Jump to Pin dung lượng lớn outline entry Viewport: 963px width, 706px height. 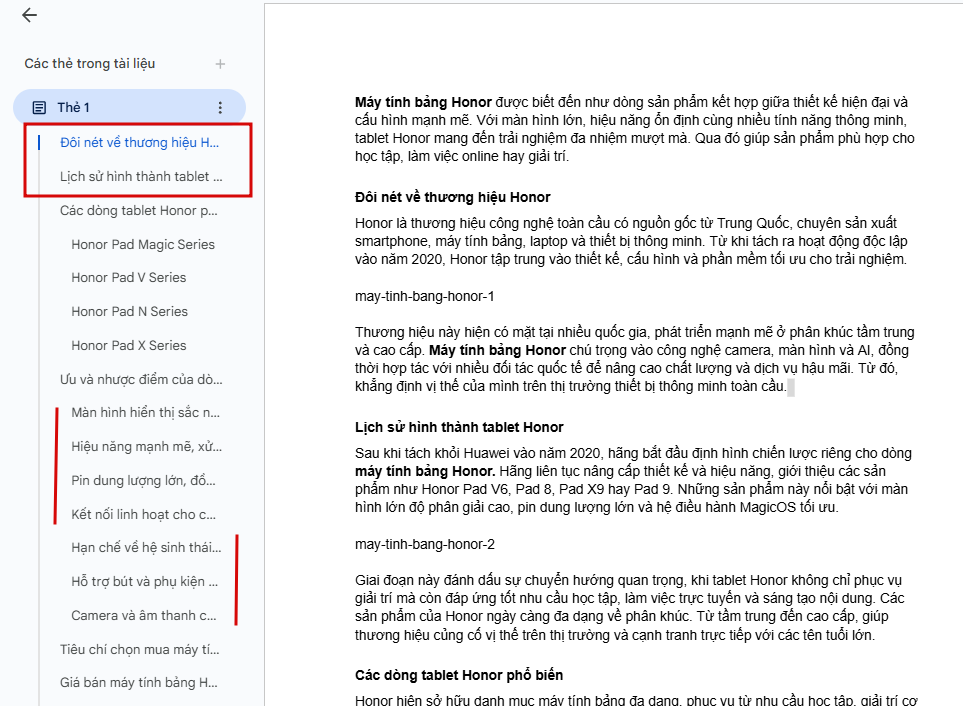click(x=144, y=480)
